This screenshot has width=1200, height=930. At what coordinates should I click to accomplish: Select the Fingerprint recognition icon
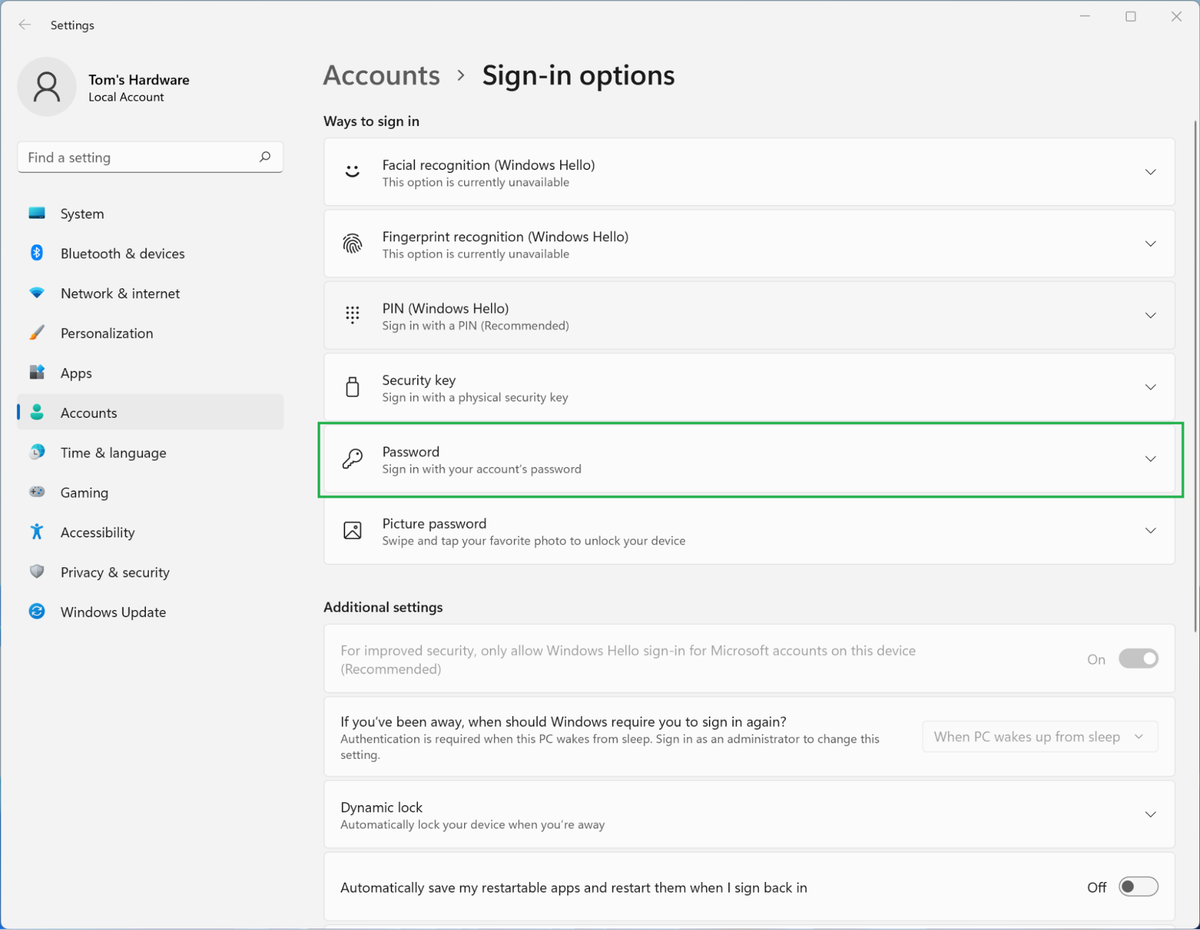(352, 243)
